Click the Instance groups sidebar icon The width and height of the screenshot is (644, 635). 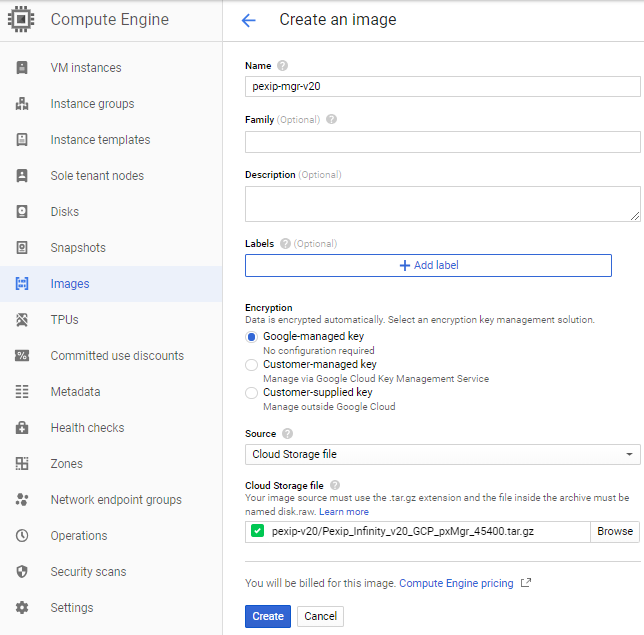pos(22,104)
